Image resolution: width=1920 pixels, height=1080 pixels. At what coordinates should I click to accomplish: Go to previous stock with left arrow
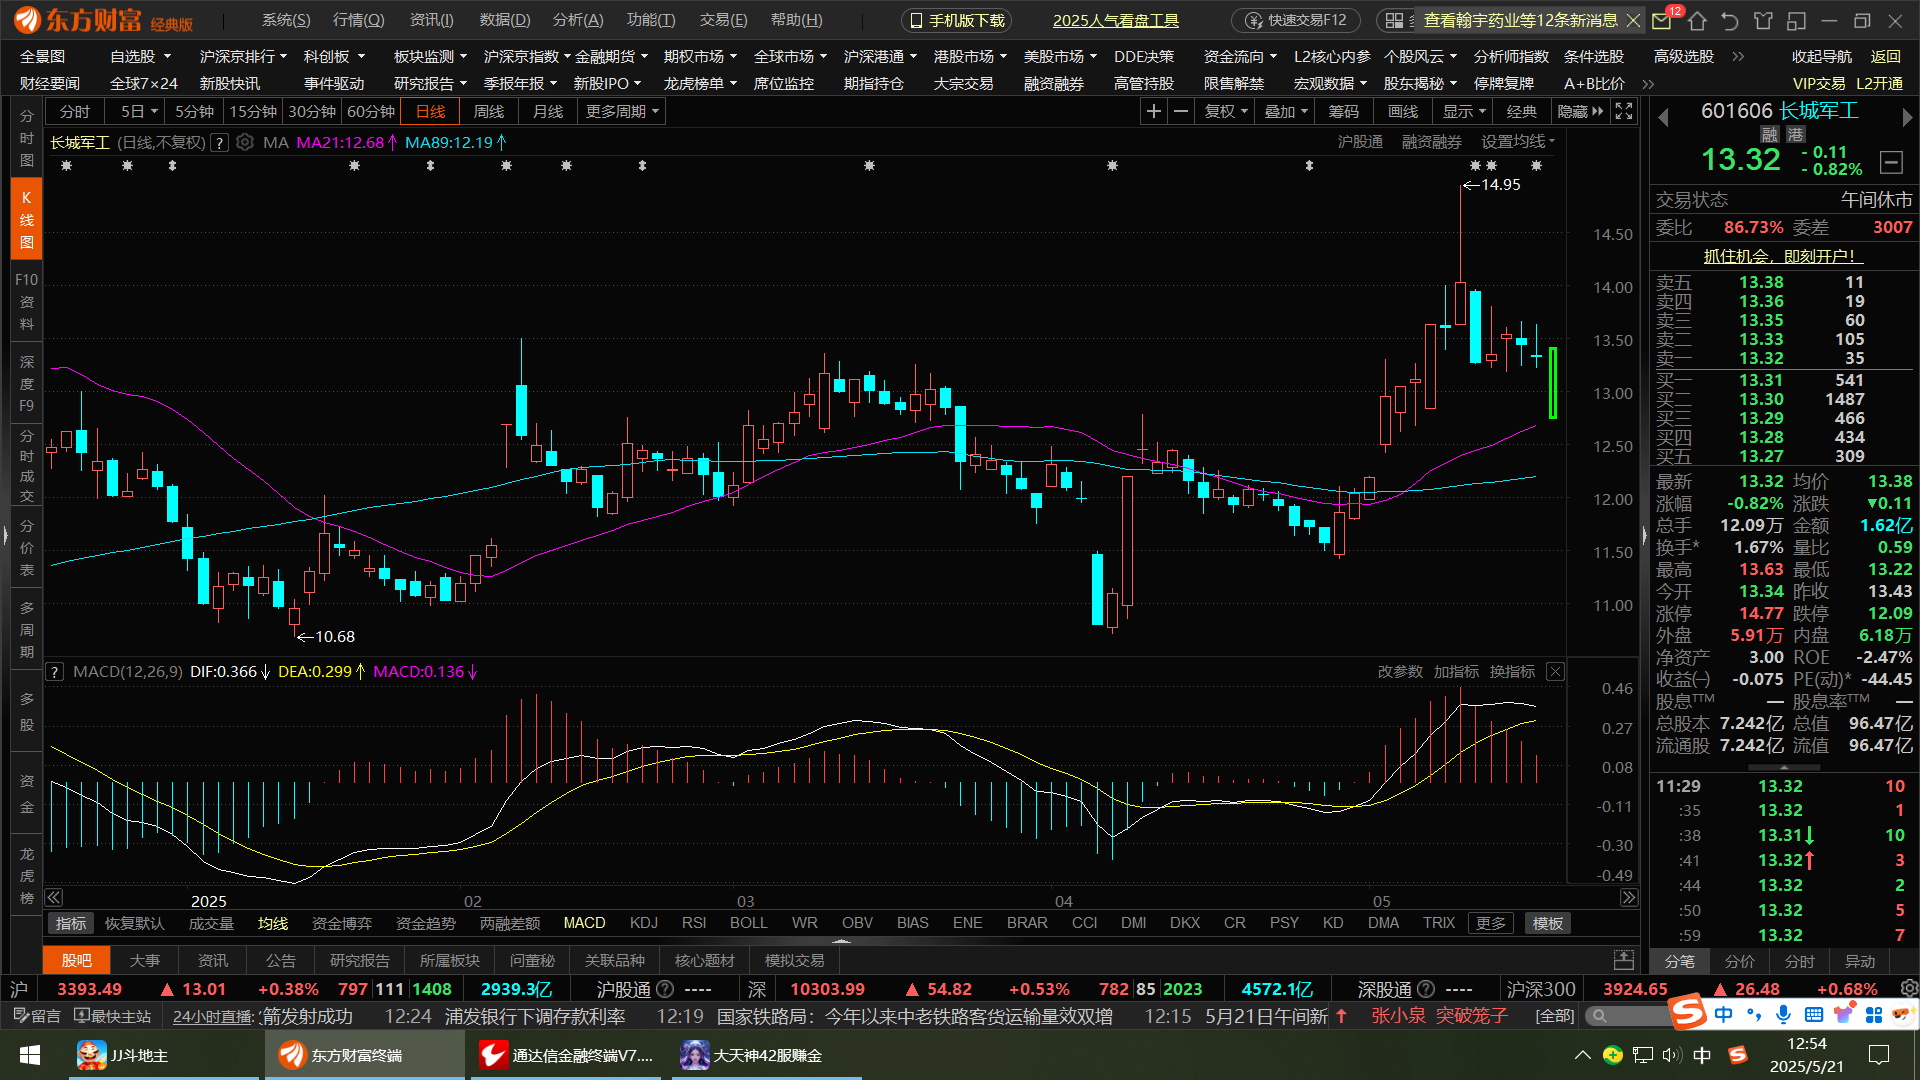point(1663,118)
